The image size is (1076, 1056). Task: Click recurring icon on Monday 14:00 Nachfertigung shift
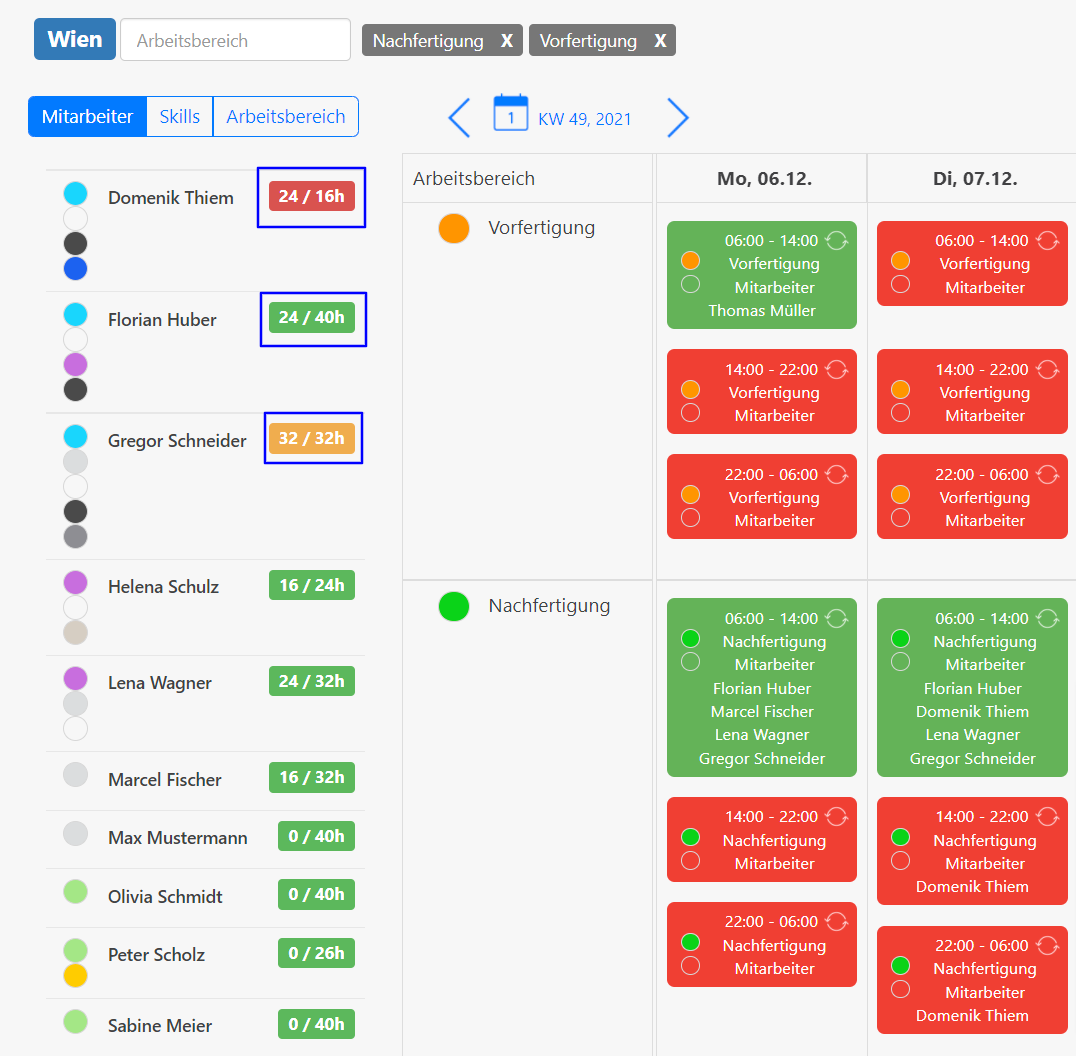click(837, 816)
